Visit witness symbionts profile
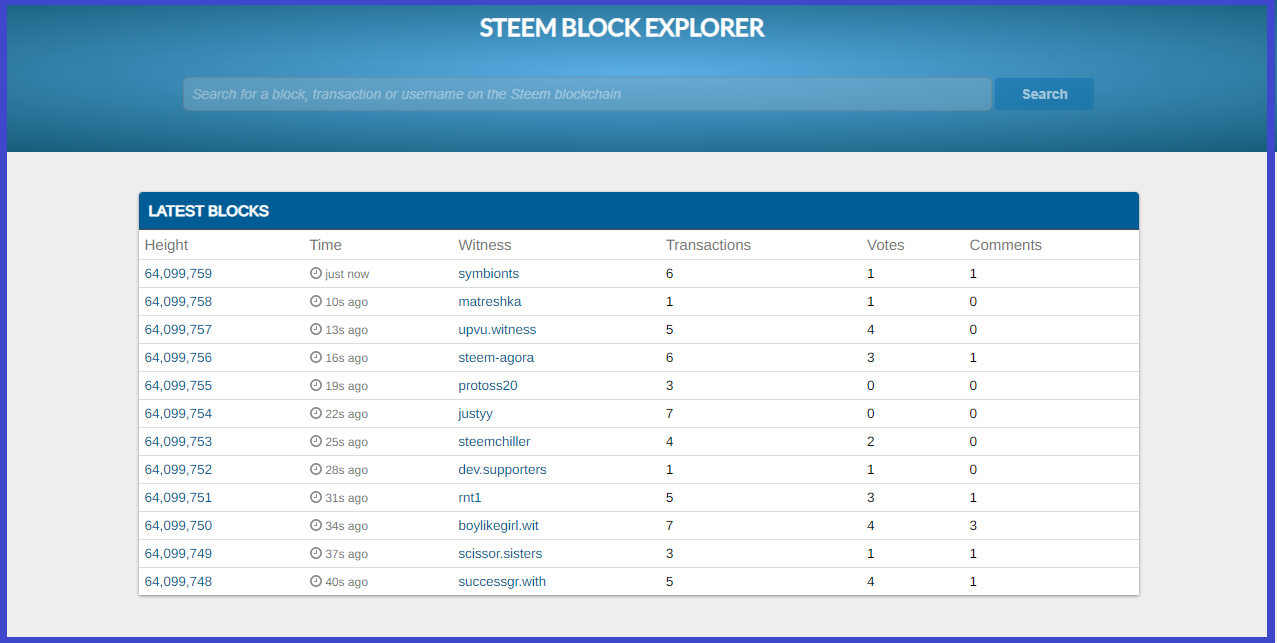This screenshot has height=643, width=1277. click(489, 273)
